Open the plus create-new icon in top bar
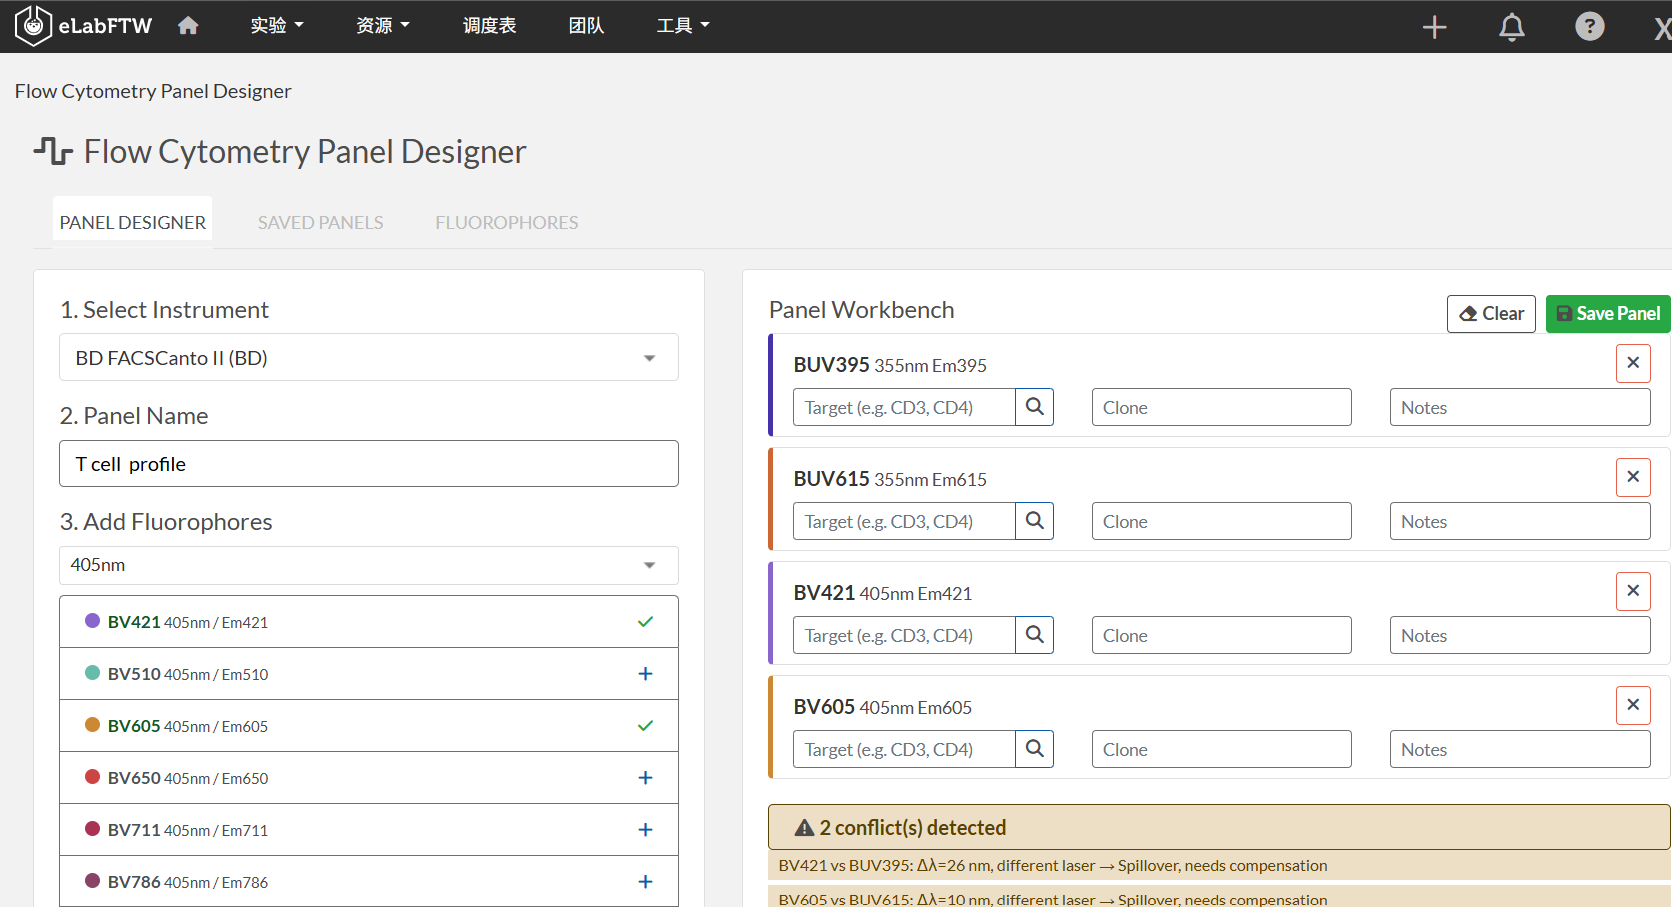 (x=1434, y=27)
